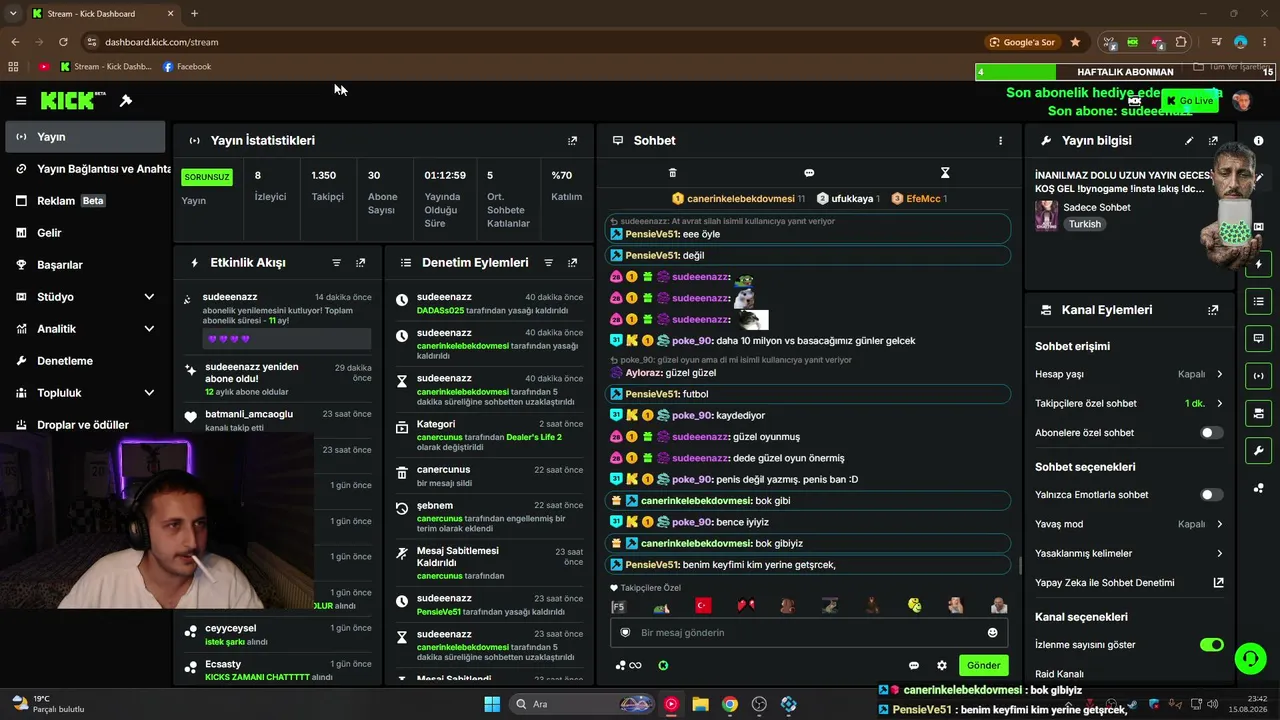This screenshot has width=1280, height=720.
Task: Filter the Etkinlik Akışı feed
Action: coord(336,263)
